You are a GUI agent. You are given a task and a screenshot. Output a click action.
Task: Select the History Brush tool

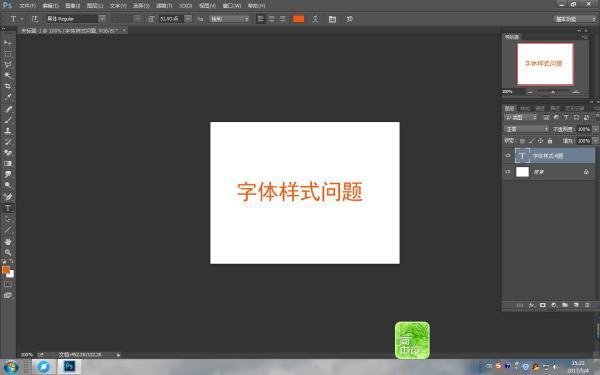tap(8, 142)
